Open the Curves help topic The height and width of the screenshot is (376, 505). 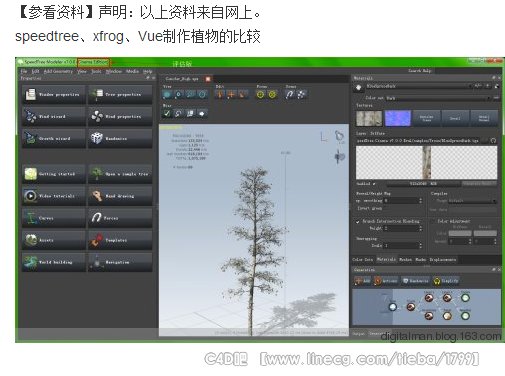pyautogui.click(x=54, y=218)
